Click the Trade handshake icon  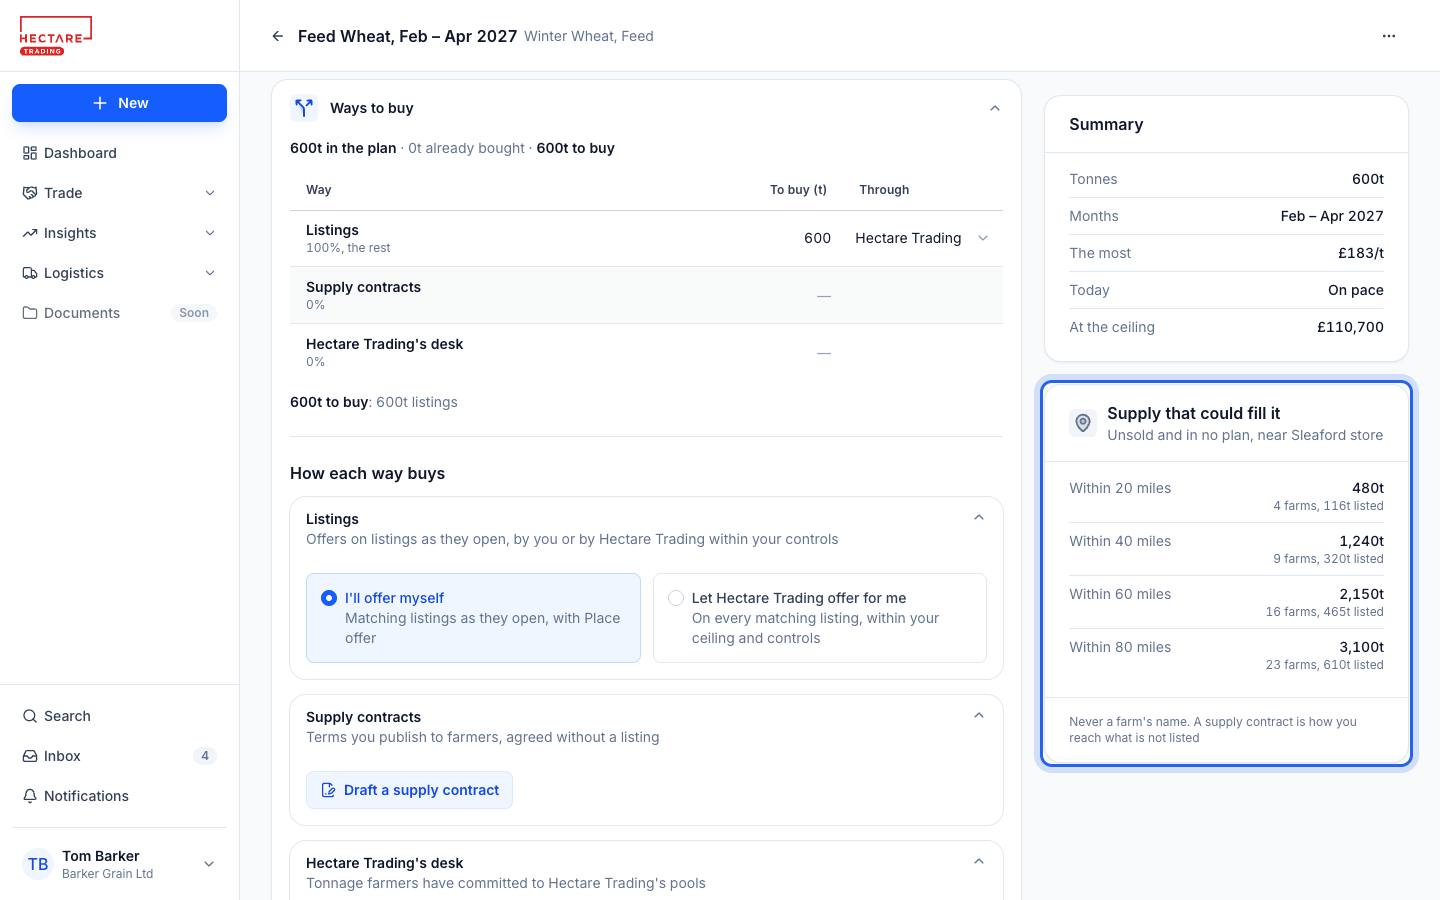click(30, 193)
